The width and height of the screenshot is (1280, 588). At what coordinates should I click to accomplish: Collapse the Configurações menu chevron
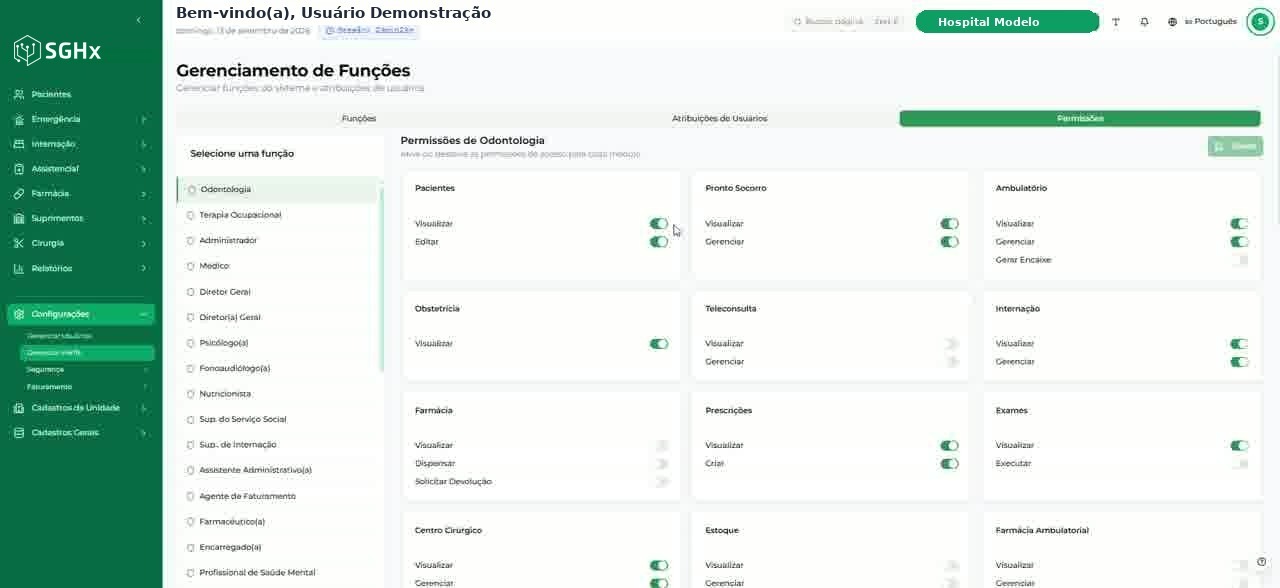click(x=143, y=314)
